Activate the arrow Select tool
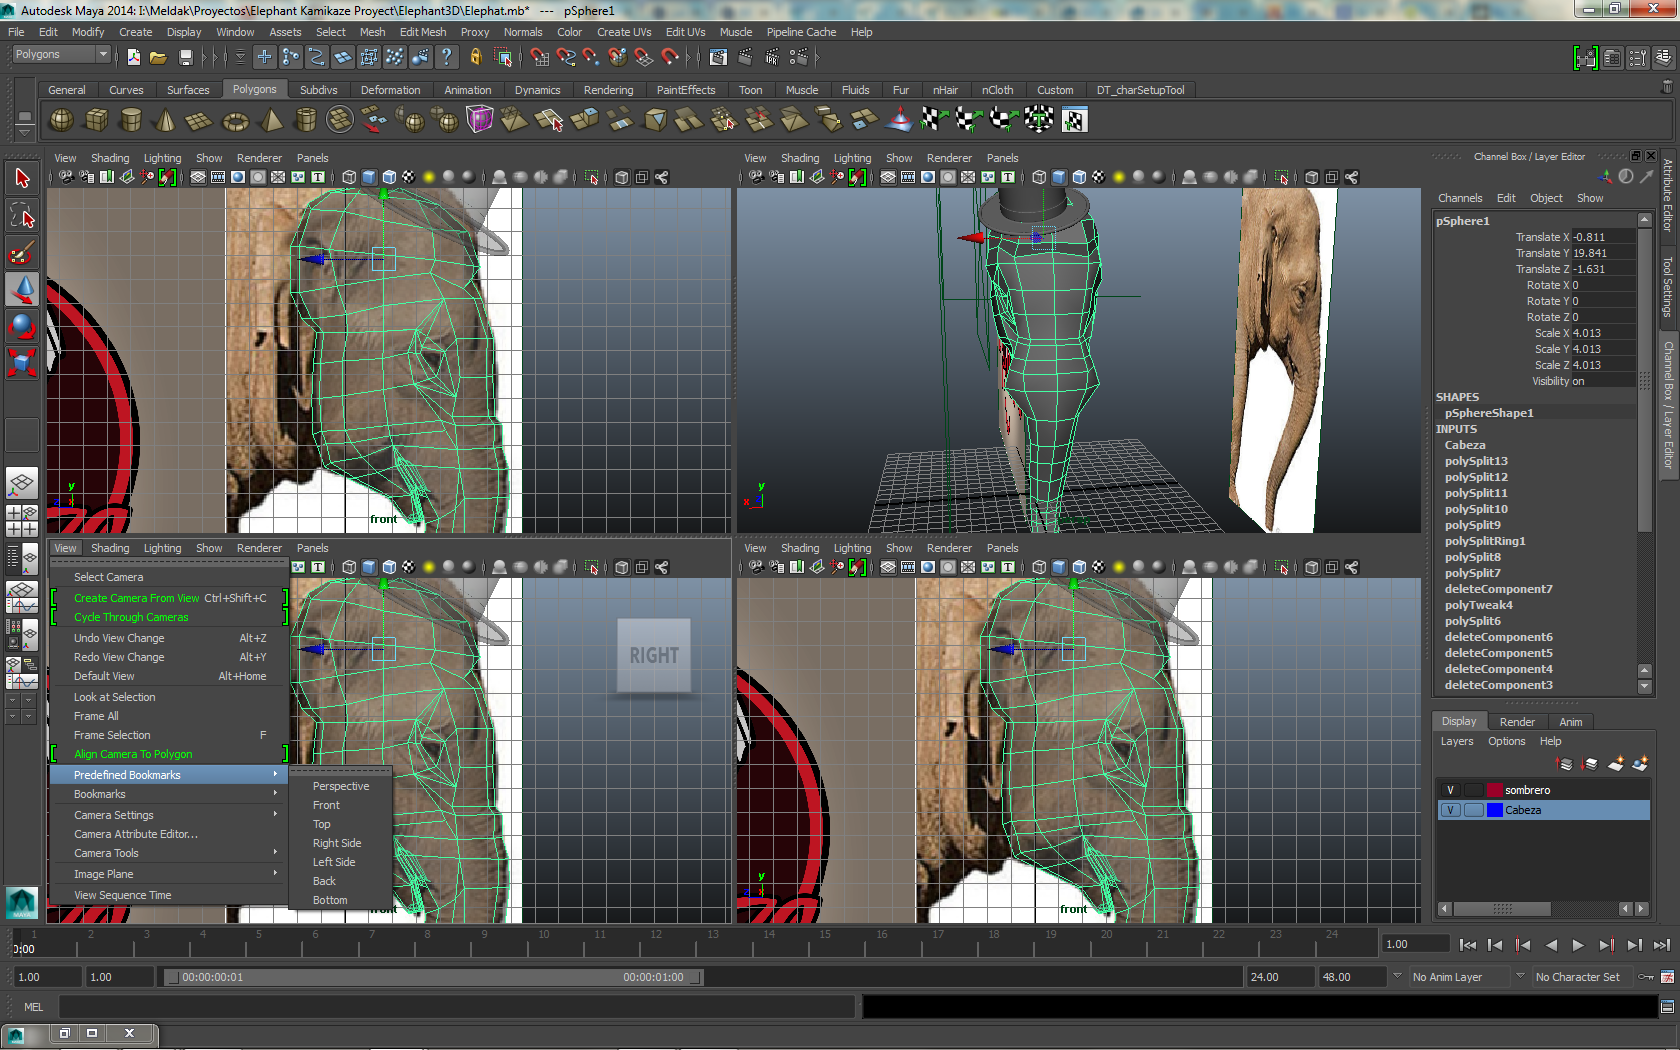The width and height of the screenshot is (1680, 1050). coord(22,179)
